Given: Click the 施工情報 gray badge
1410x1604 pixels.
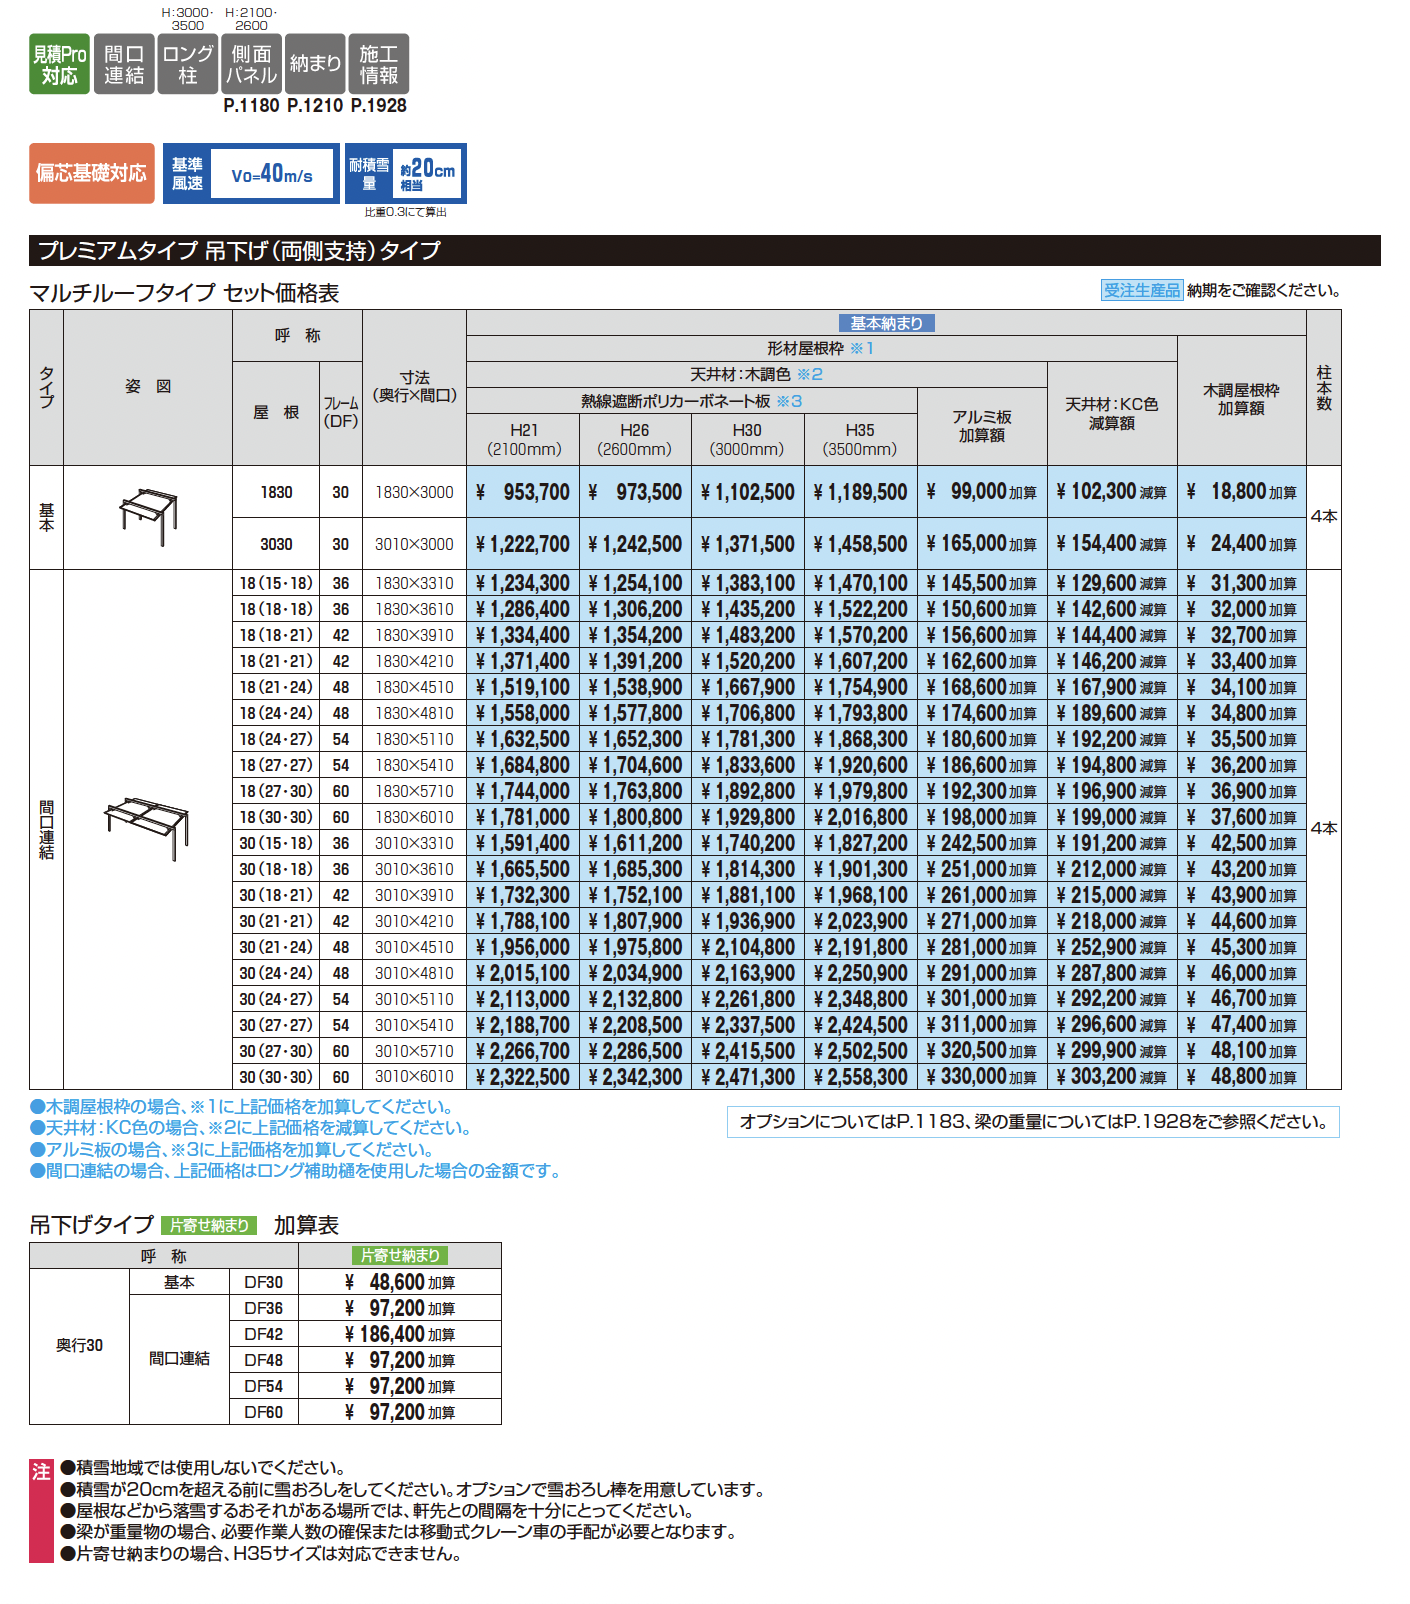Looking at the screenshot, I should tap(379, 64).
